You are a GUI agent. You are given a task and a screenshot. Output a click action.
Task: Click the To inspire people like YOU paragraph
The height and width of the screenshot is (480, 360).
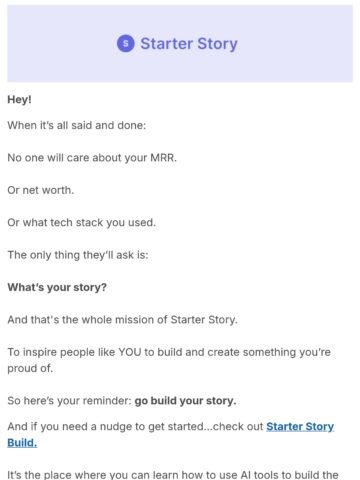(169, 360)
